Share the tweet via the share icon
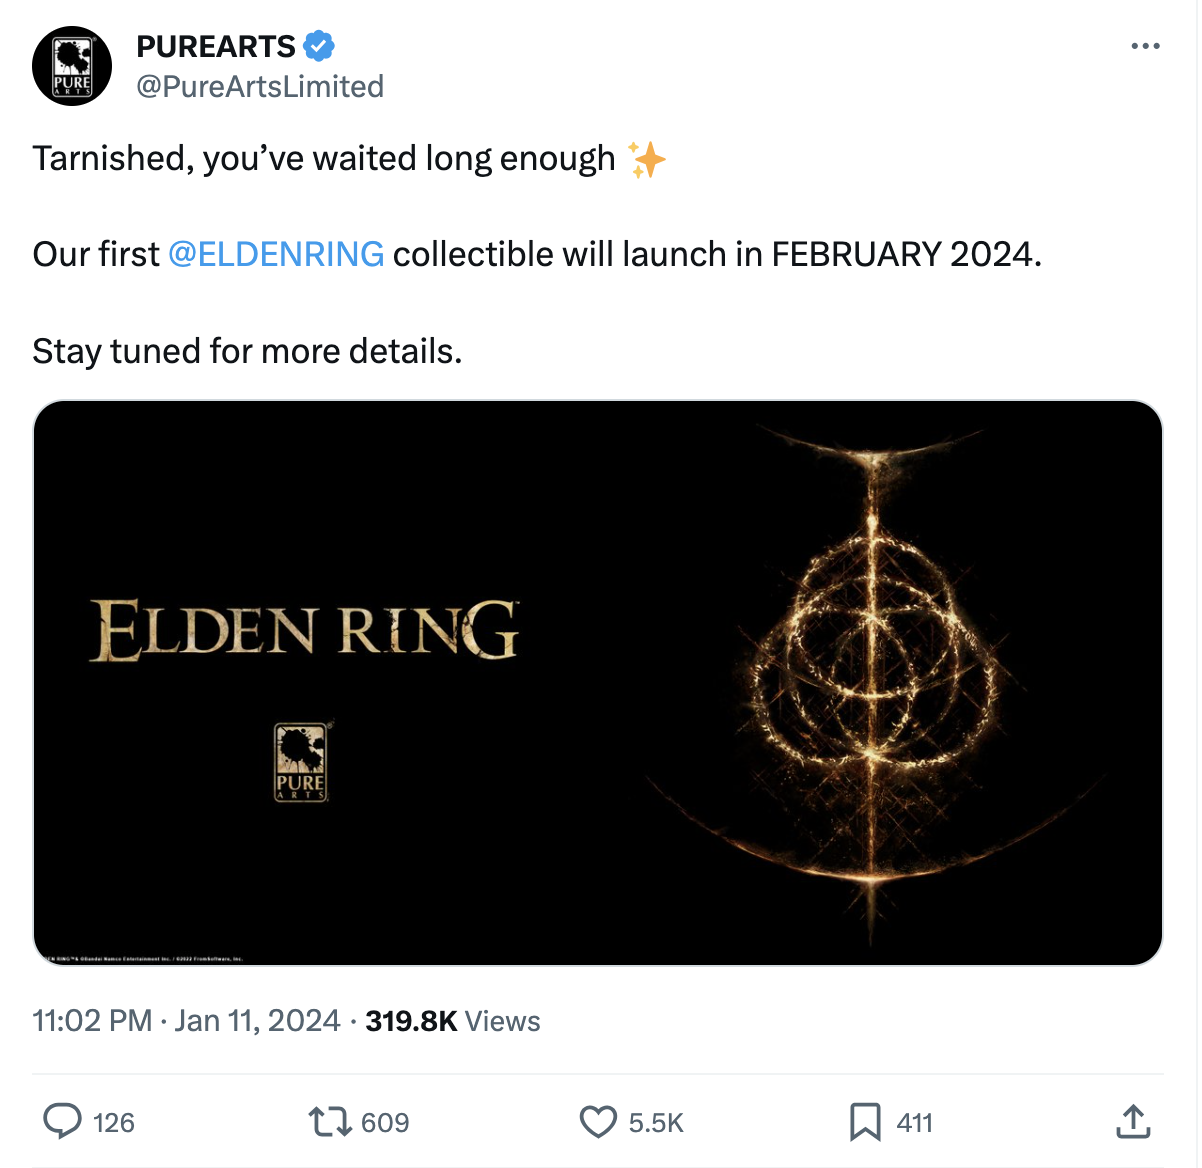 pyautogui.click(x=1133, y=1122)
